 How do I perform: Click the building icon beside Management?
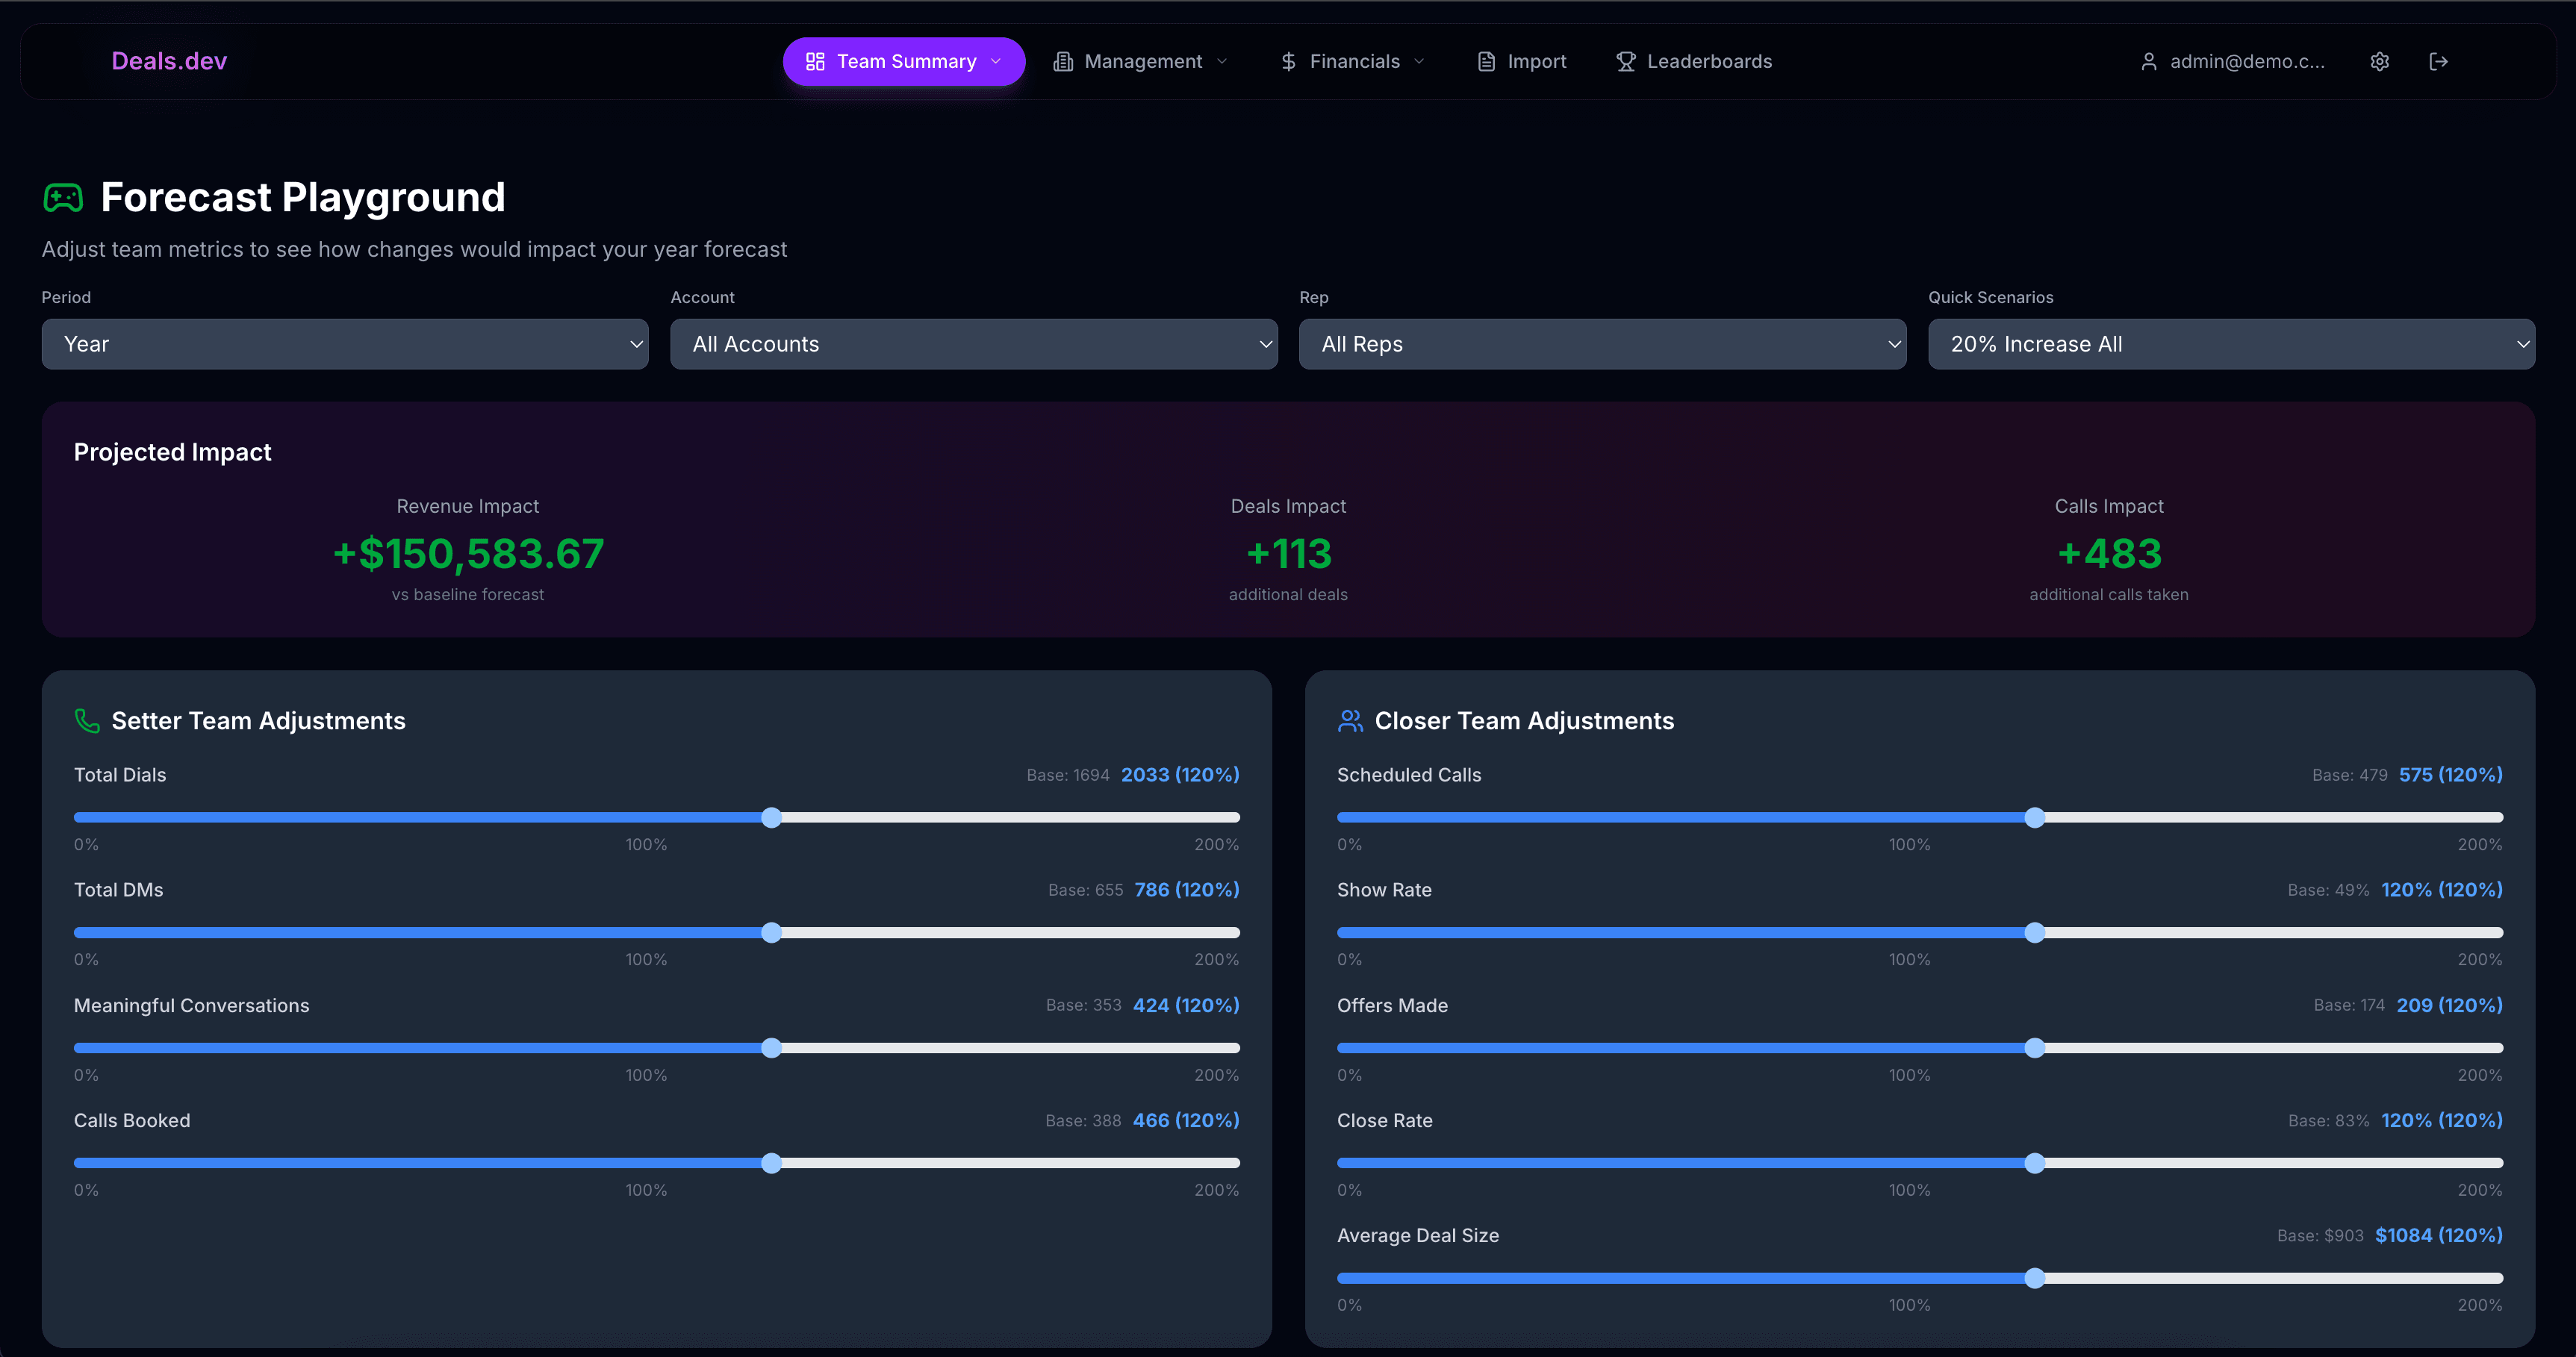coord(1061,61)
